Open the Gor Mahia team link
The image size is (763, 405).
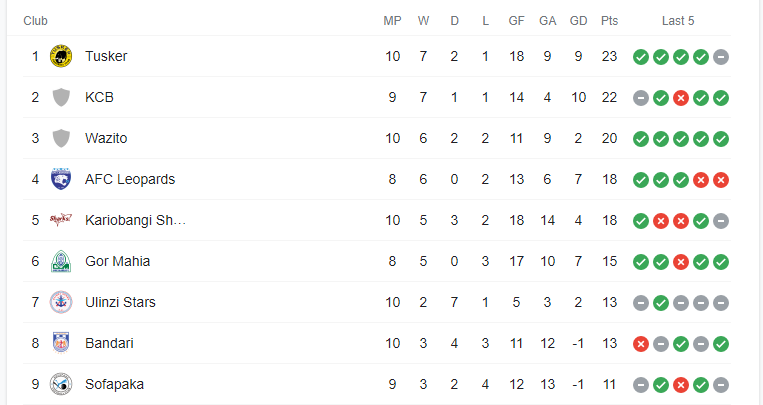[x=117, y=261]
